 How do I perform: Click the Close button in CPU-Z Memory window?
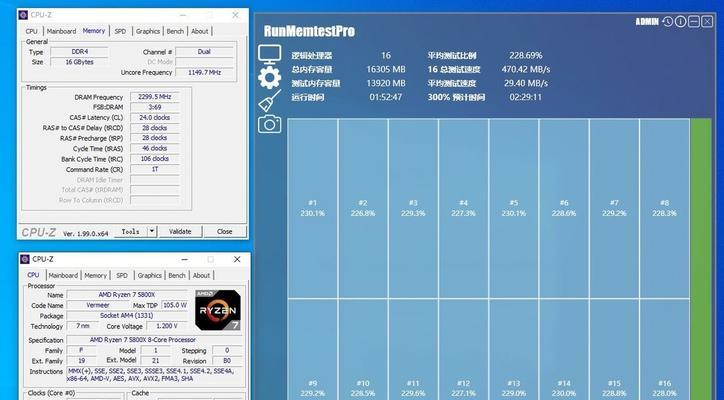coord(225,231)
